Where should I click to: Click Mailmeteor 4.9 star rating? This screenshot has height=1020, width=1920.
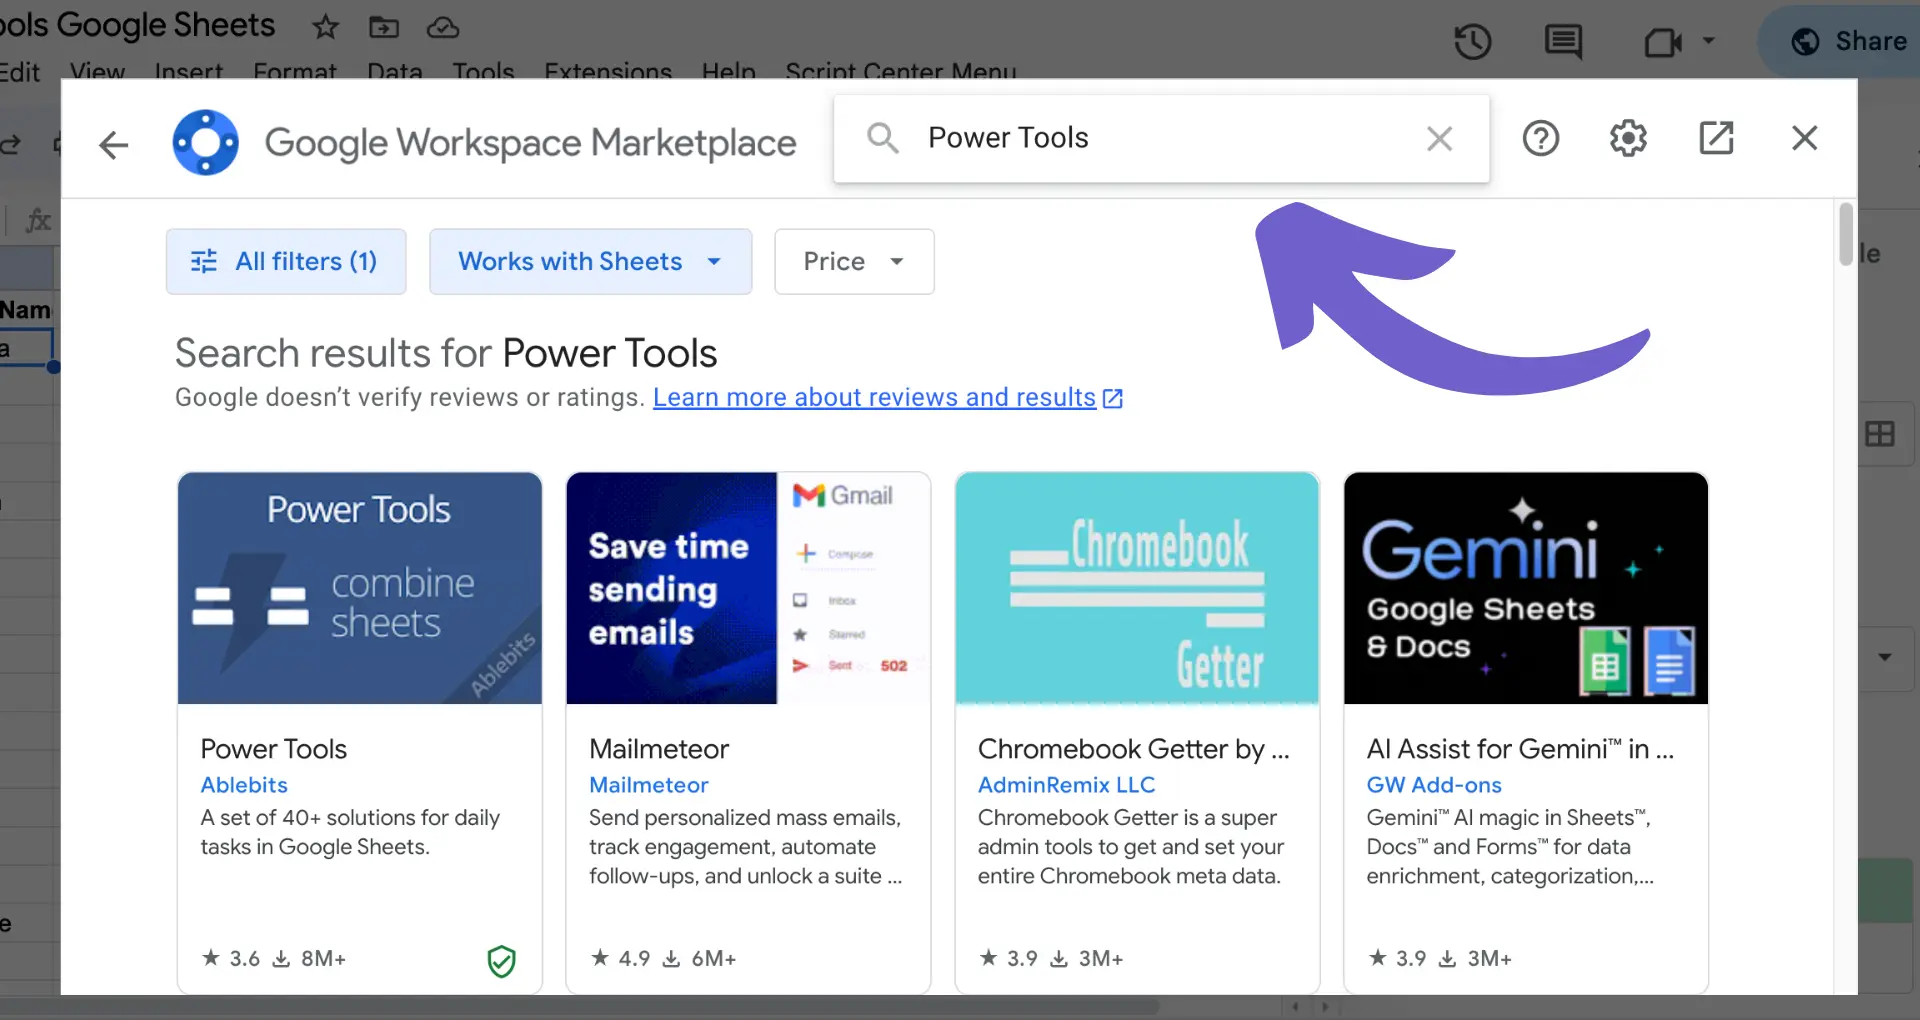pos(620,959)
